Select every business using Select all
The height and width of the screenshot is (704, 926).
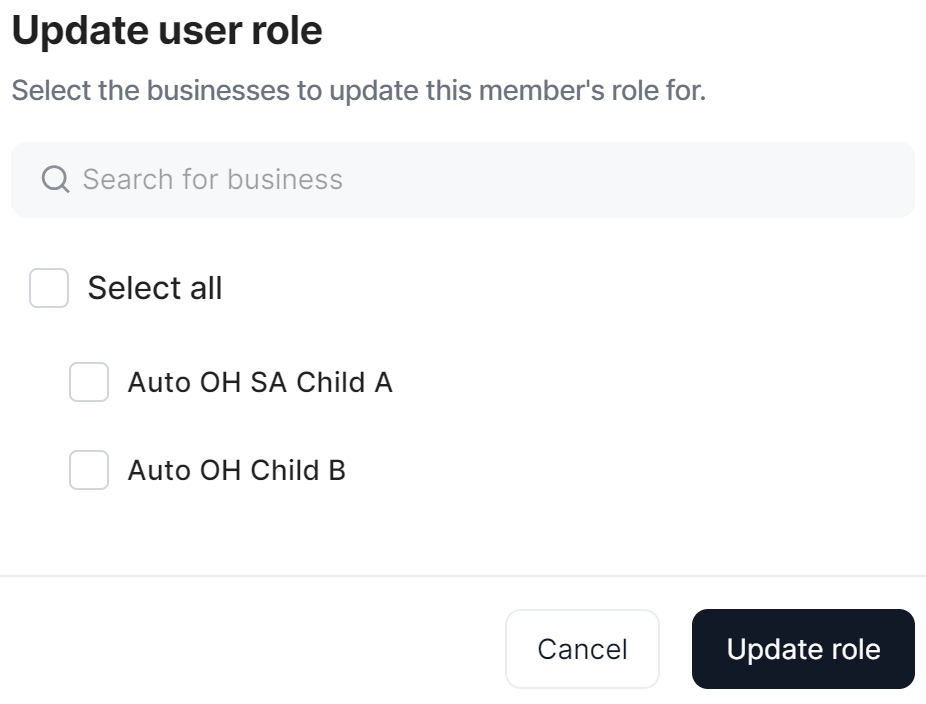click(49, 288)
